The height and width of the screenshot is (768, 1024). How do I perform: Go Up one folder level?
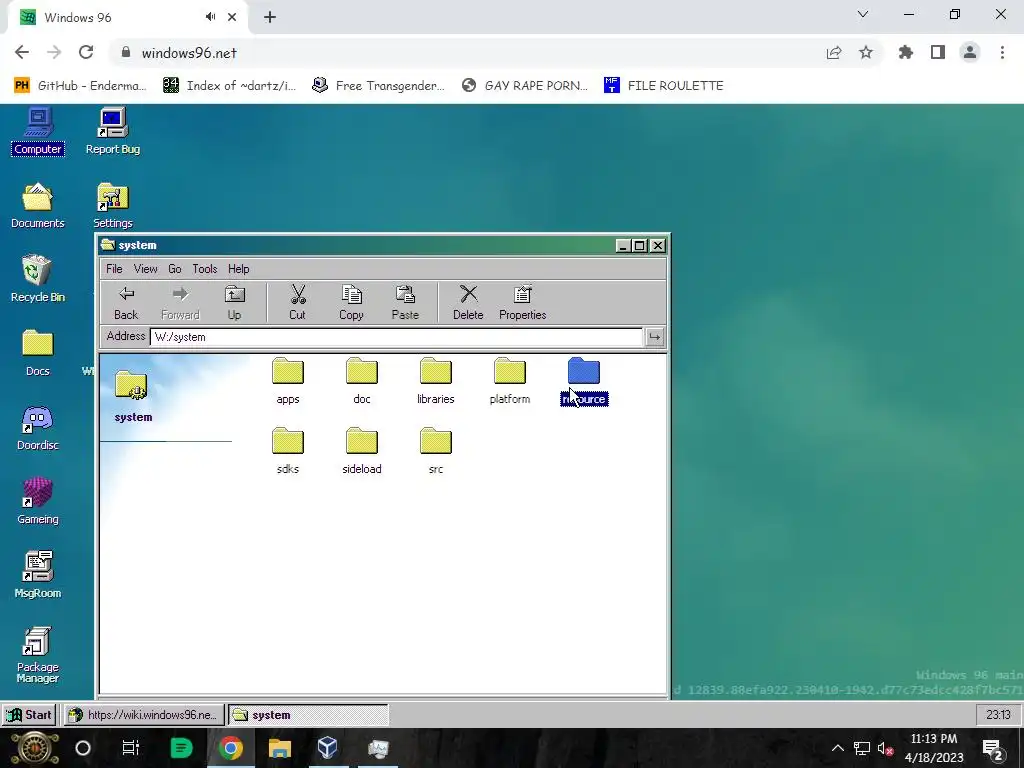pos(234,303)
